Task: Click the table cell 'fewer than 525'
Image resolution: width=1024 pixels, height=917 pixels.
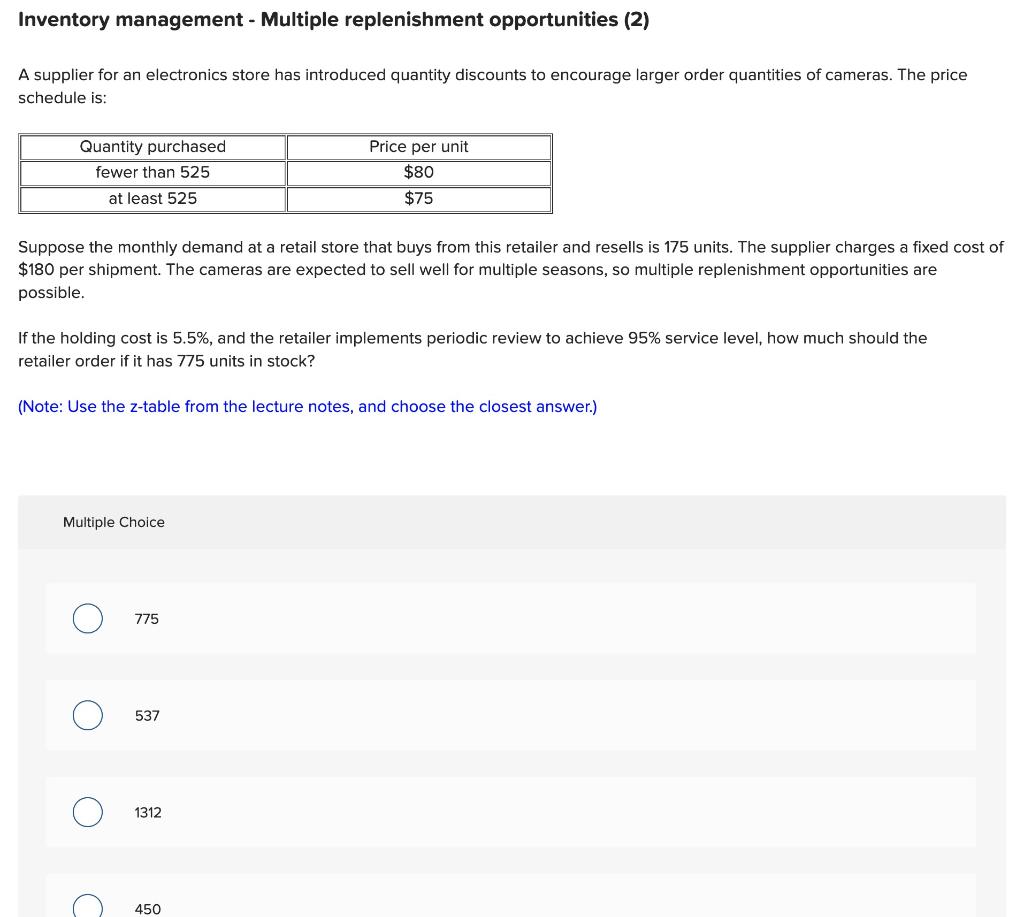Action: [x=152, y=172]
